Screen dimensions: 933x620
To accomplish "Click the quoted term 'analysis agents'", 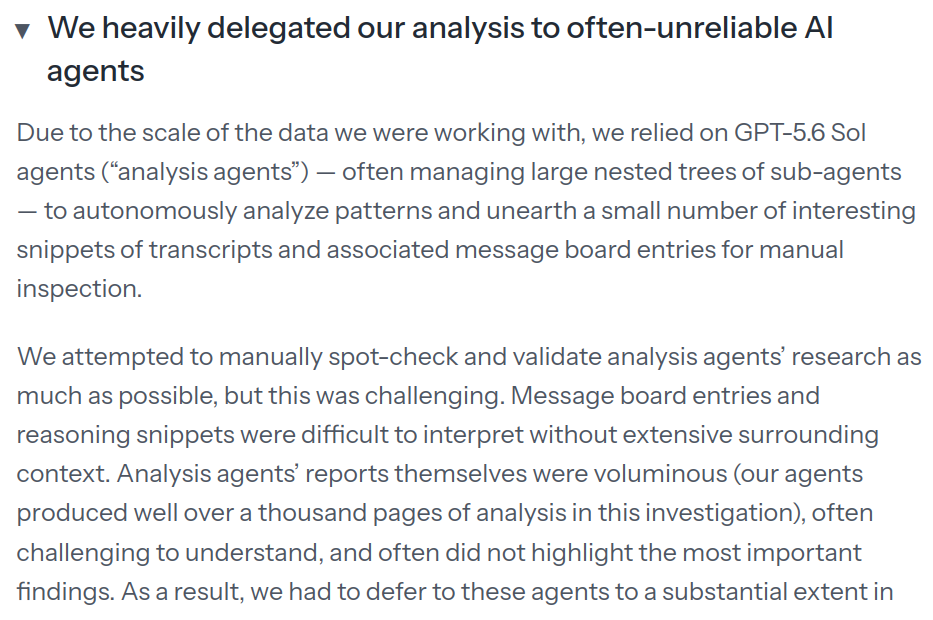I will point(206,172).
